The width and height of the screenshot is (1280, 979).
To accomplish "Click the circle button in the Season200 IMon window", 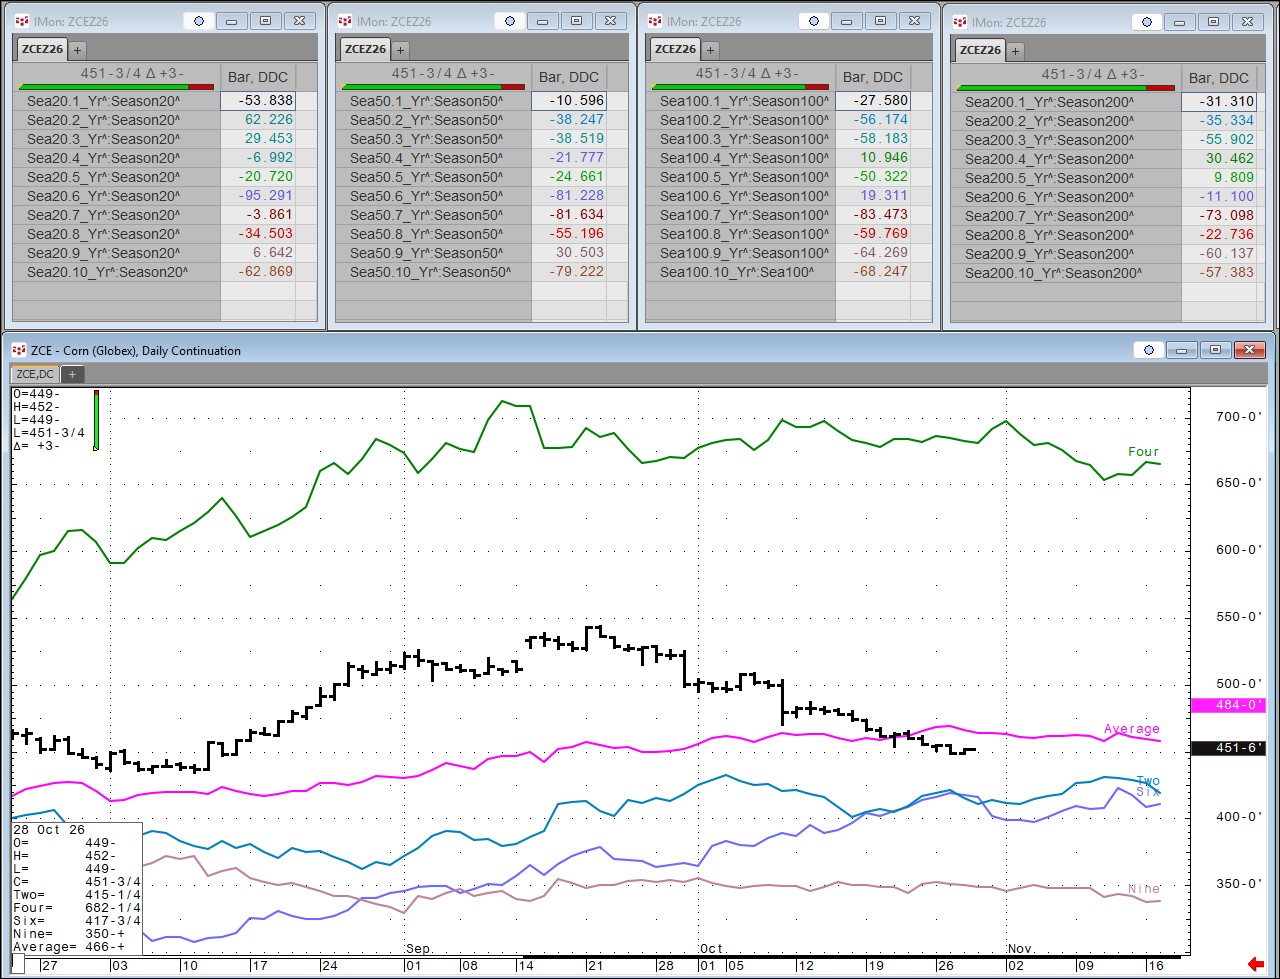I will tap(1147, 22).
